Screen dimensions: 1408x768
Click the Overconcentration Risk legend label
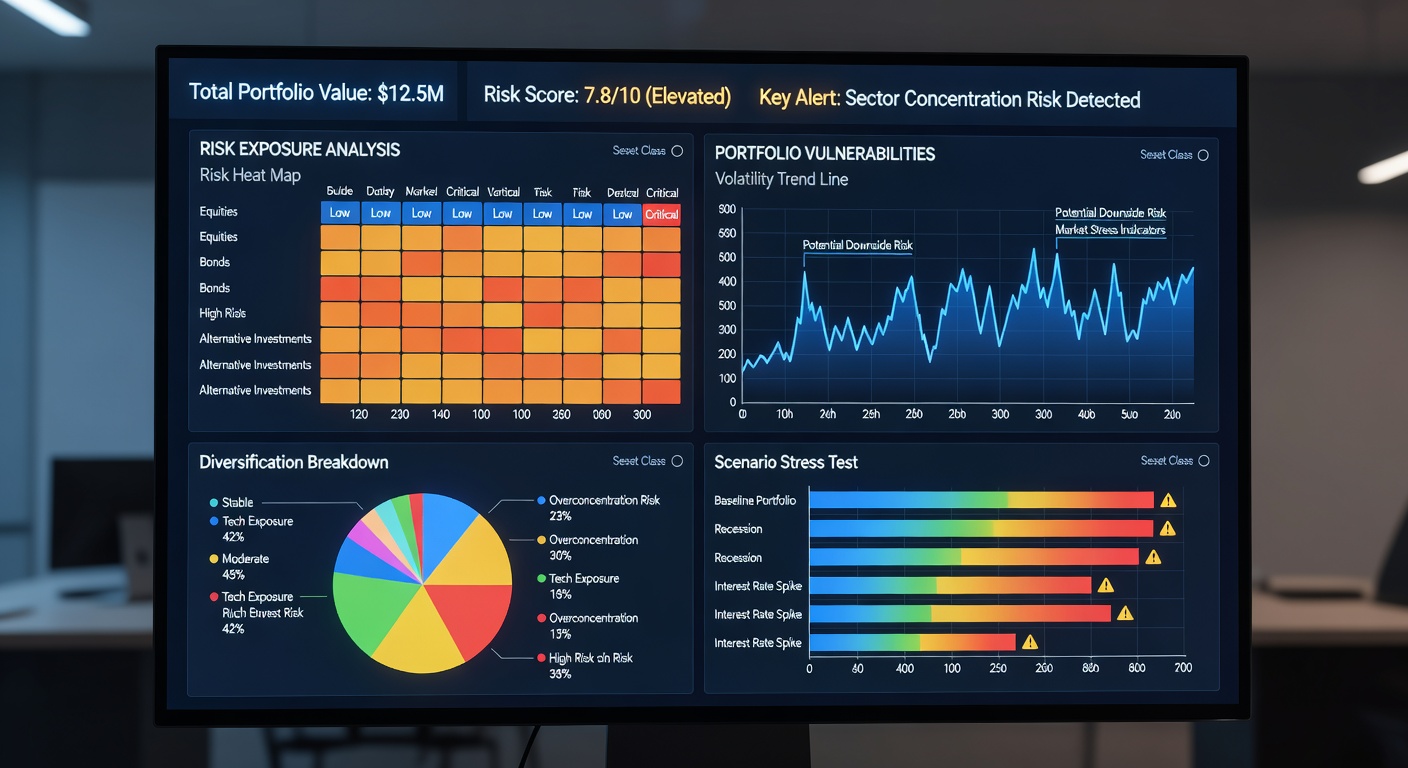coord(605,500)
